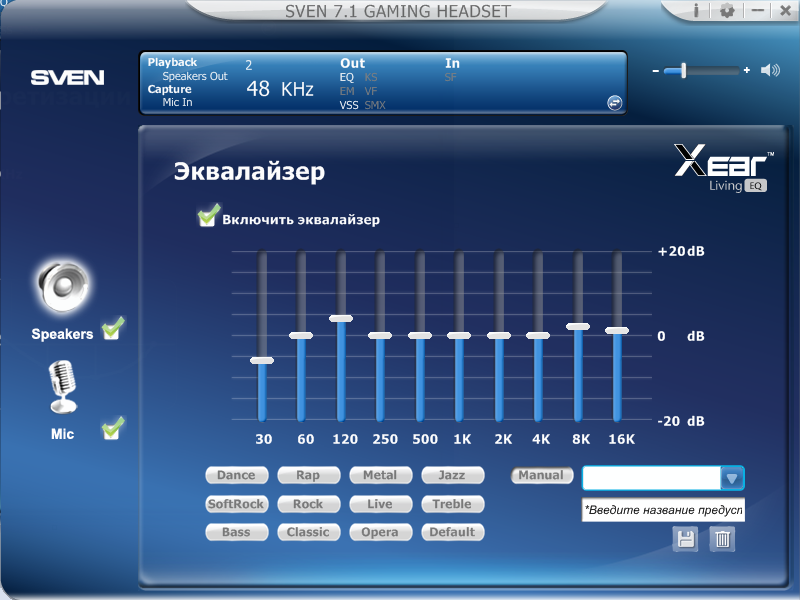
Task: Click the 2K band slider handle
Action: 499,335
